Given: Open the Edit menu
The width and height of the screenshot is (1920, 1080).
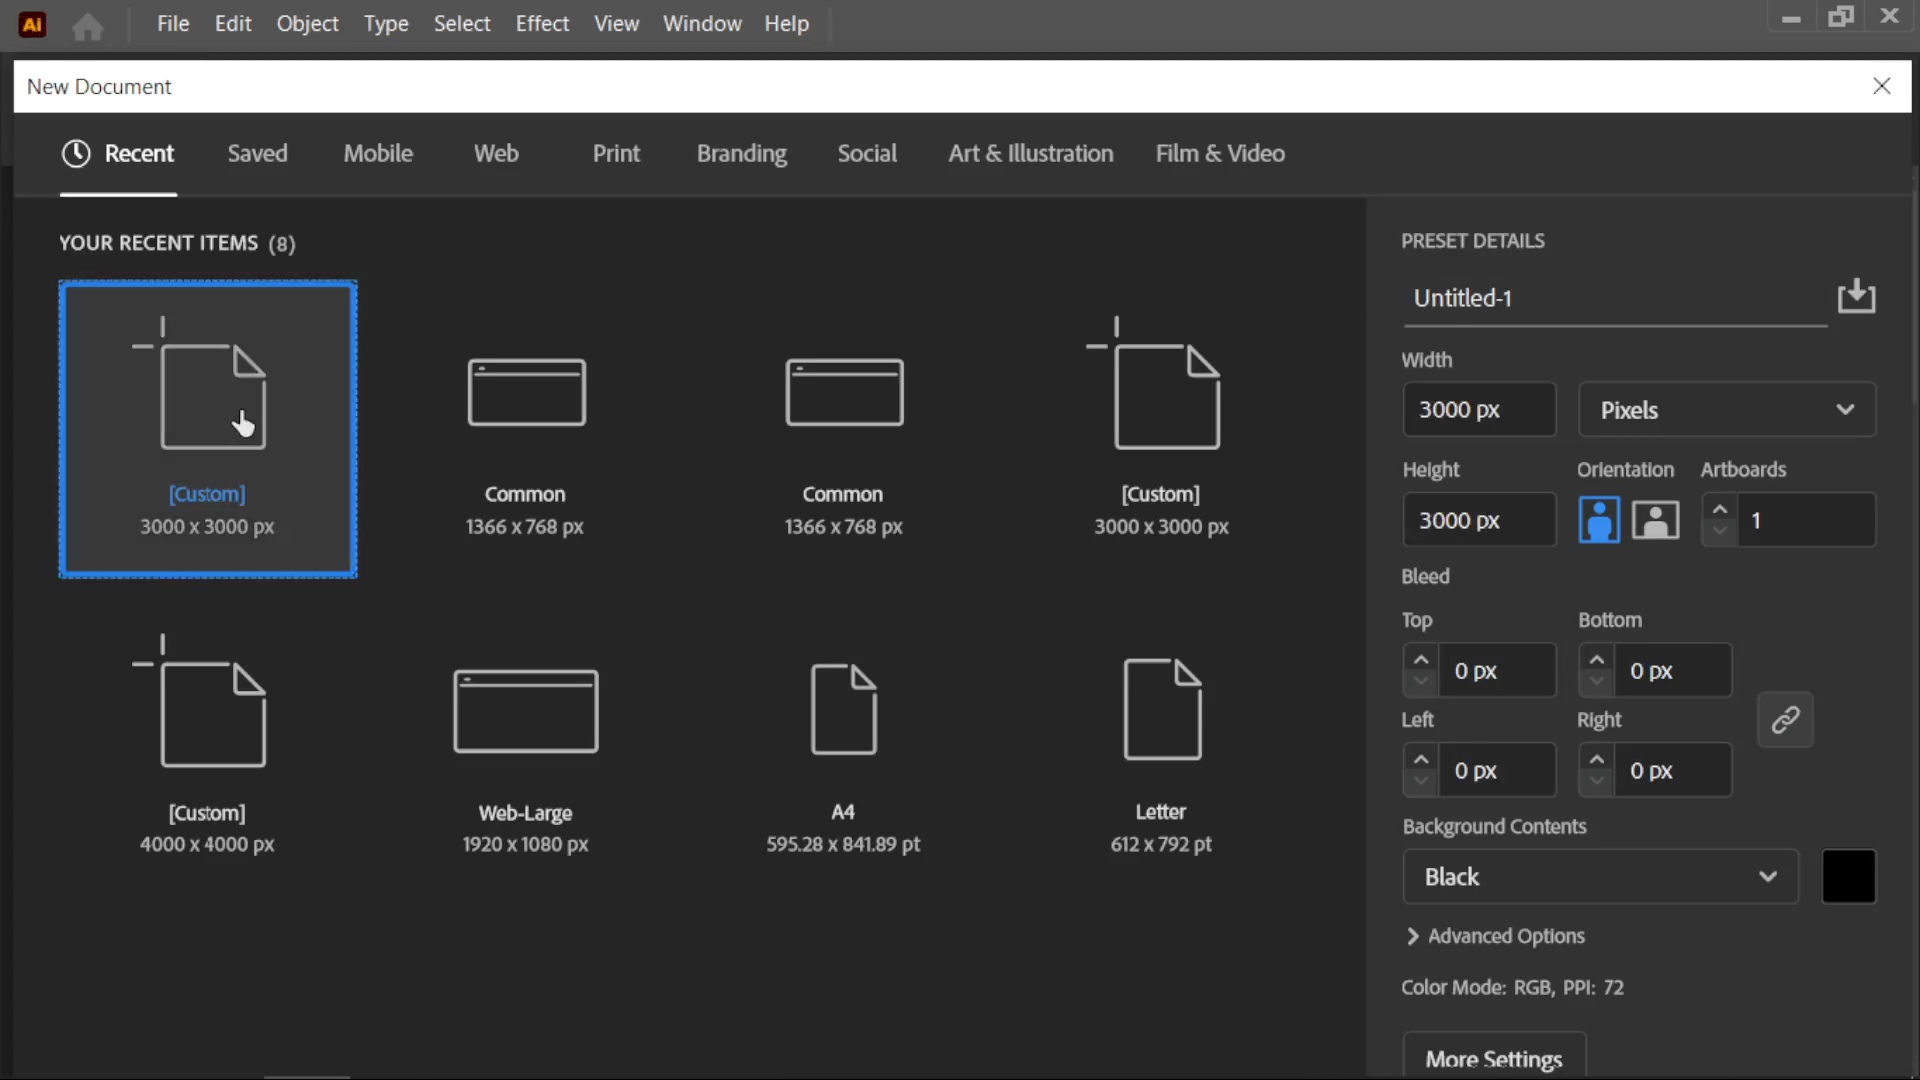Looking at the screenshot, I should point(233,23).
